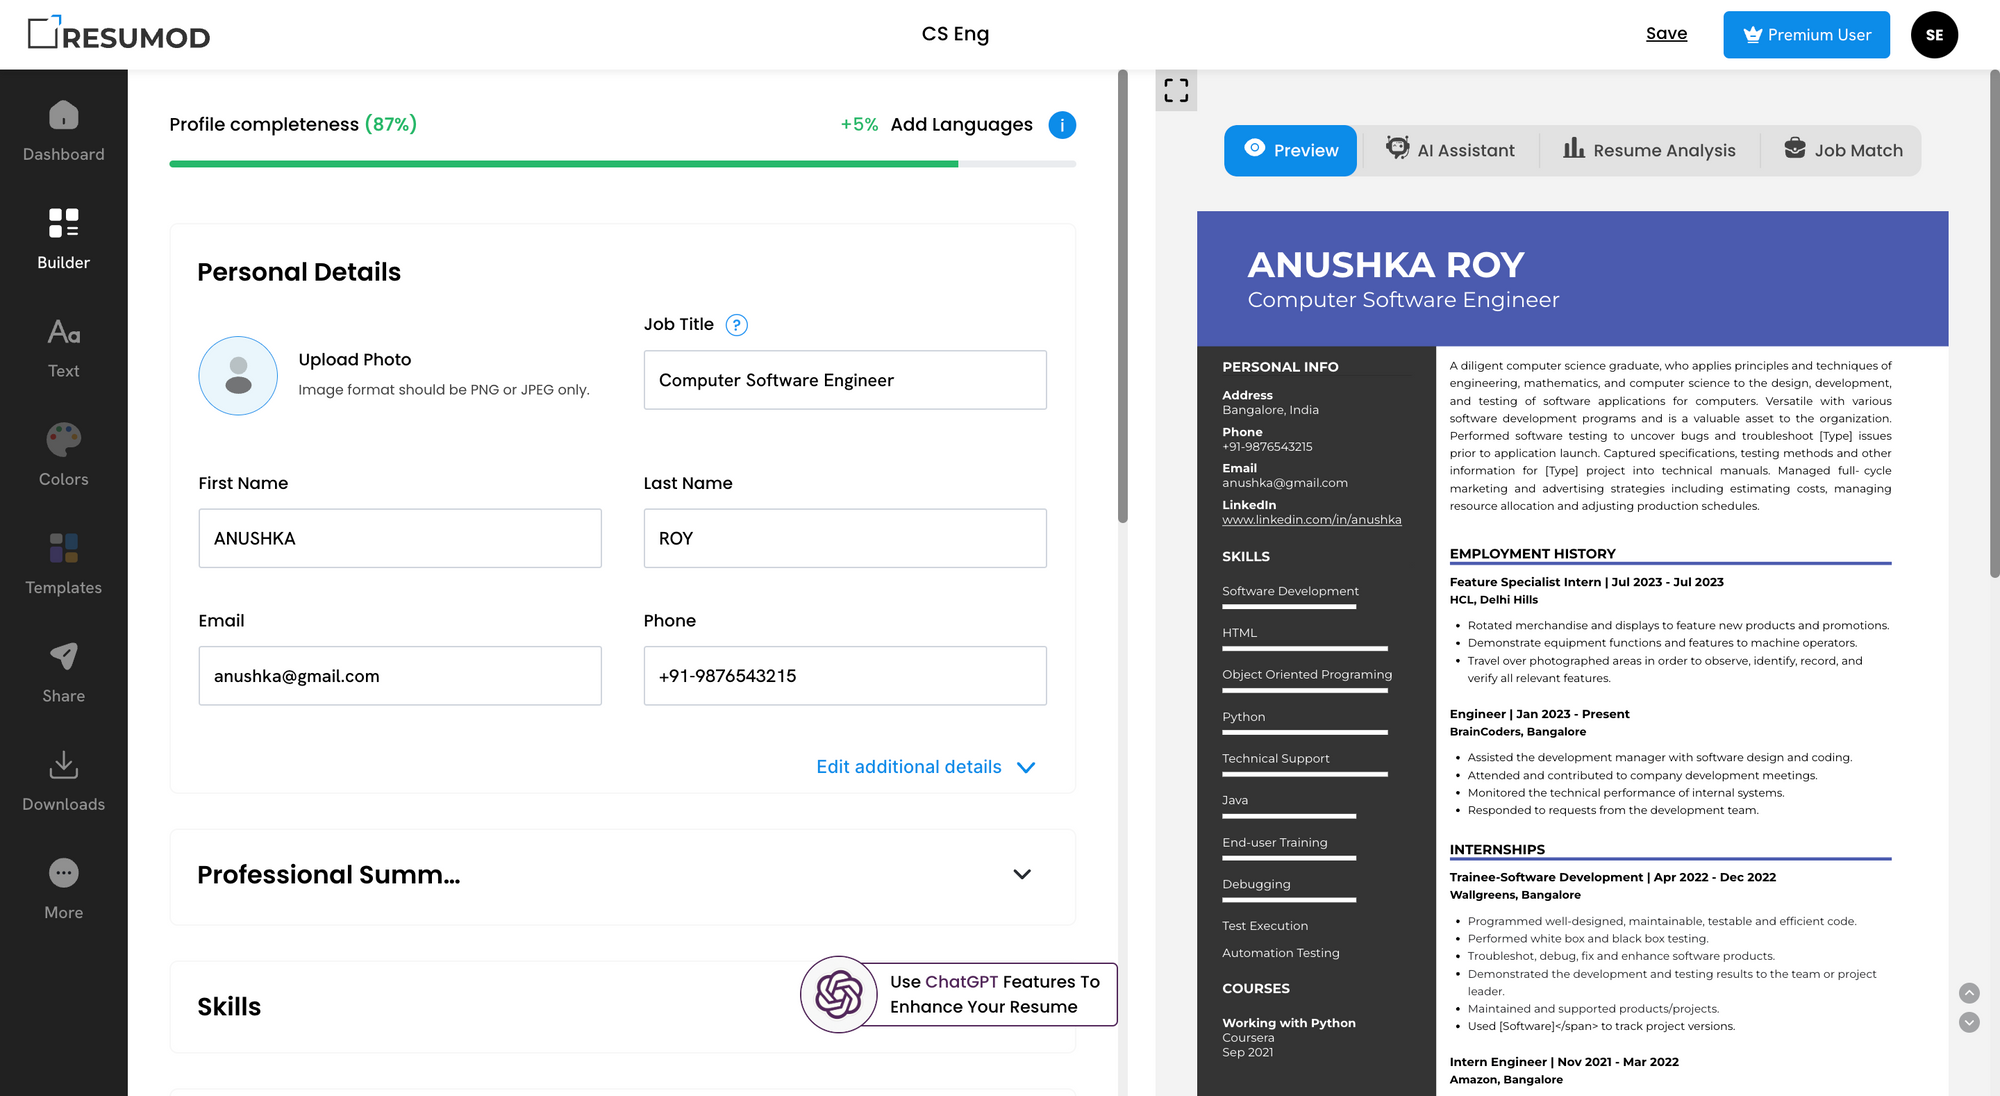Click the Save link
Image resolution: width=2000 pixels, height=1096 pixels.
[x=1666, y=34]
